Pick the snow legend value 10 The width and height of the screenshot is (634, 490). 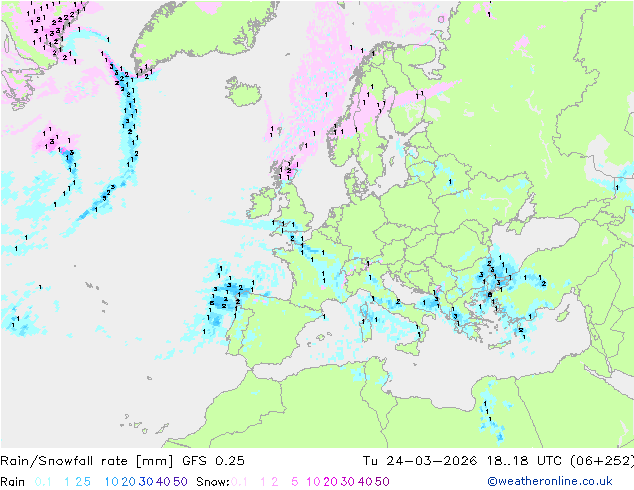coord(313,482)
